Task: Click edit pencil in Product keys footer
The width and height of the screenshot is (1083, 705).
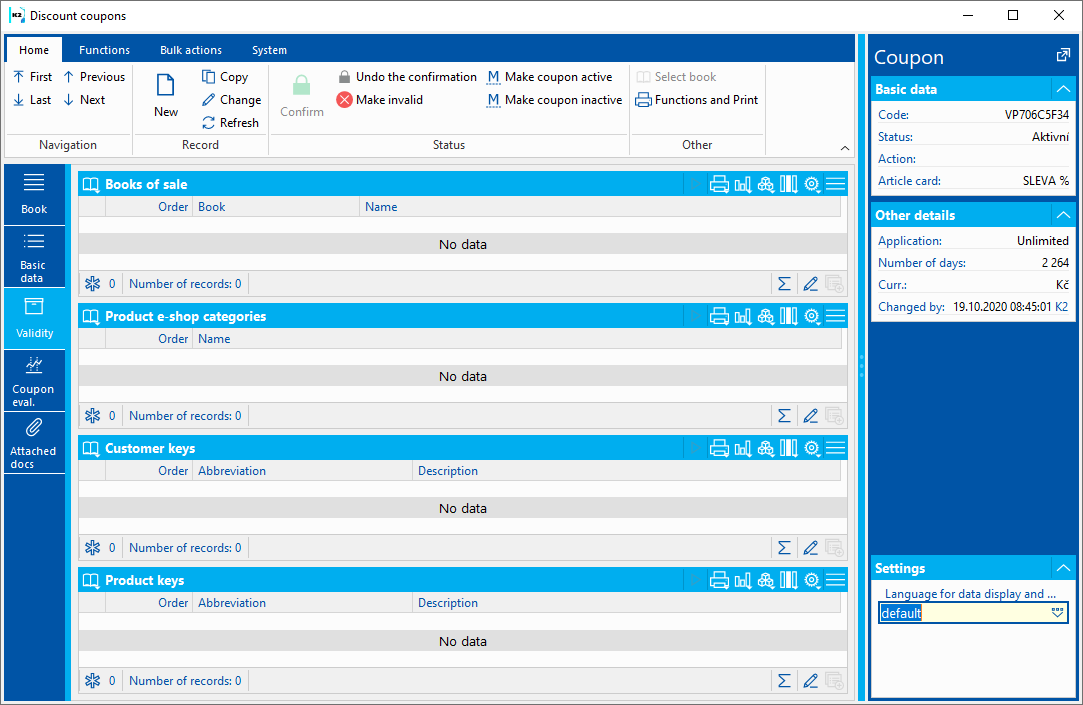Action: (x=810, y=681)
